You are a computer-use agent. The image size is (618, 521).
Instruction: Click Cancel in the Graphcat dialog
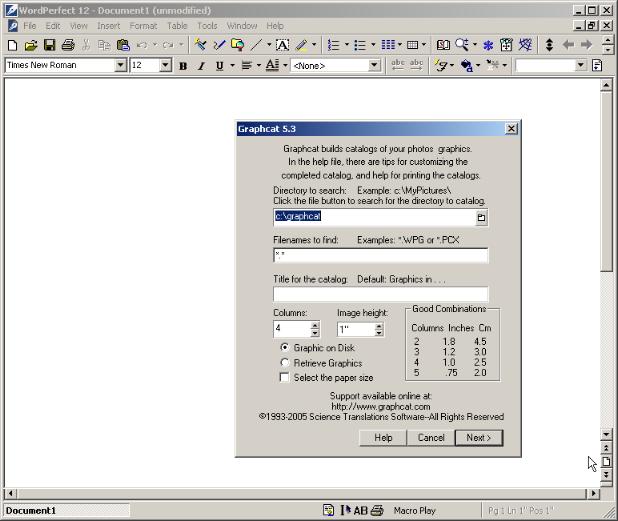point(431,438)
